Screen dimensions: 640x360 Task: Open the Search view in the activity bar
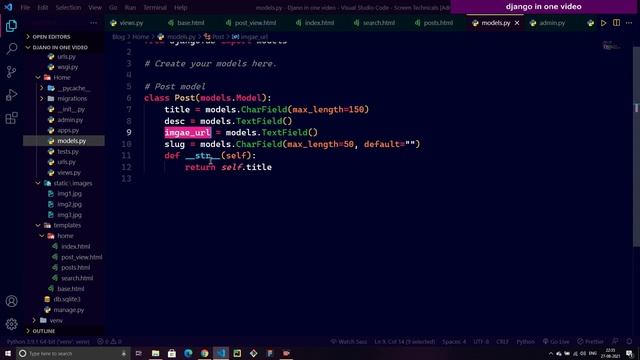coord(11,49)
